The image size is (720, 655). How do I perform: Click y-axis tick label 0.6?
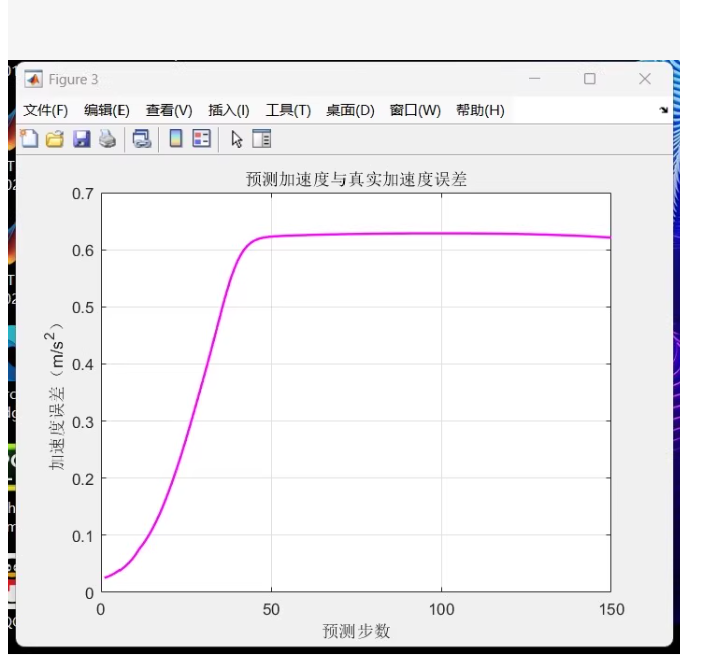tap(83, 251)
